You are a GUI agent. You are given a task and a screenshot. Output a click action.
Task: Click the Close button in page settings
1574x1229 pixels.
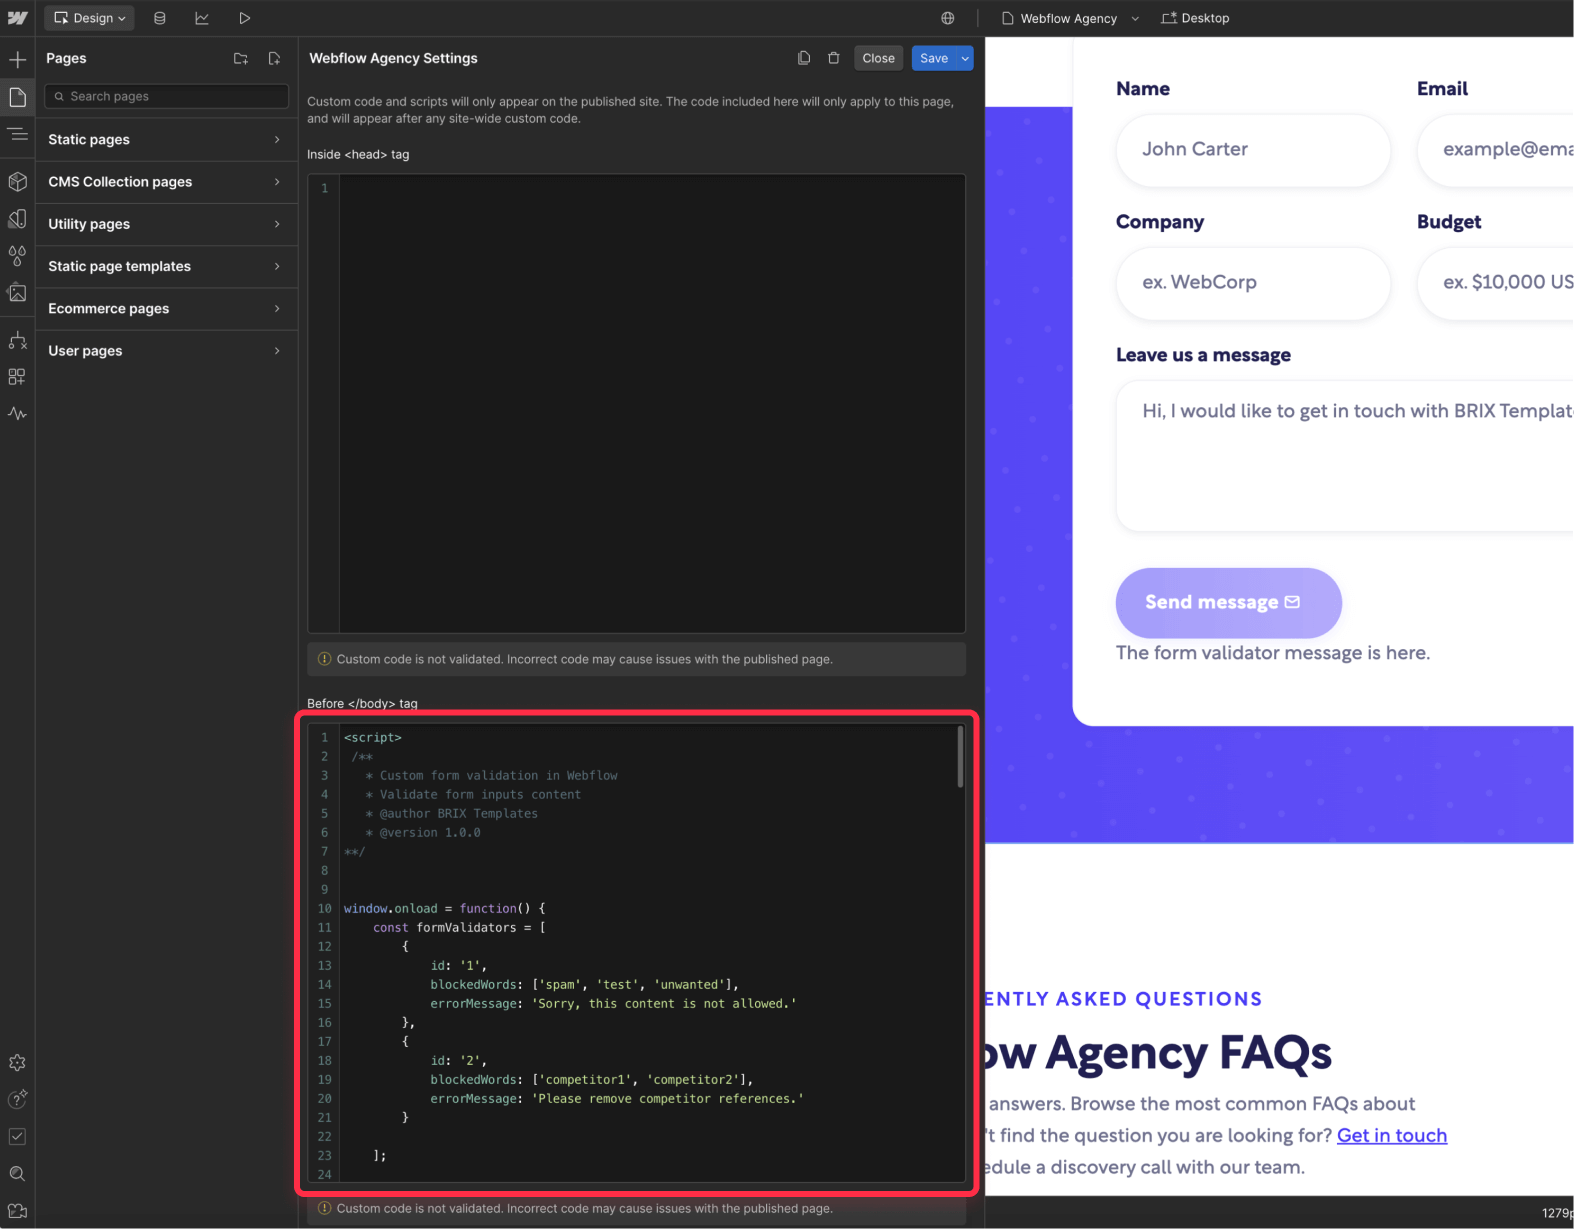(x=878, y=58)
